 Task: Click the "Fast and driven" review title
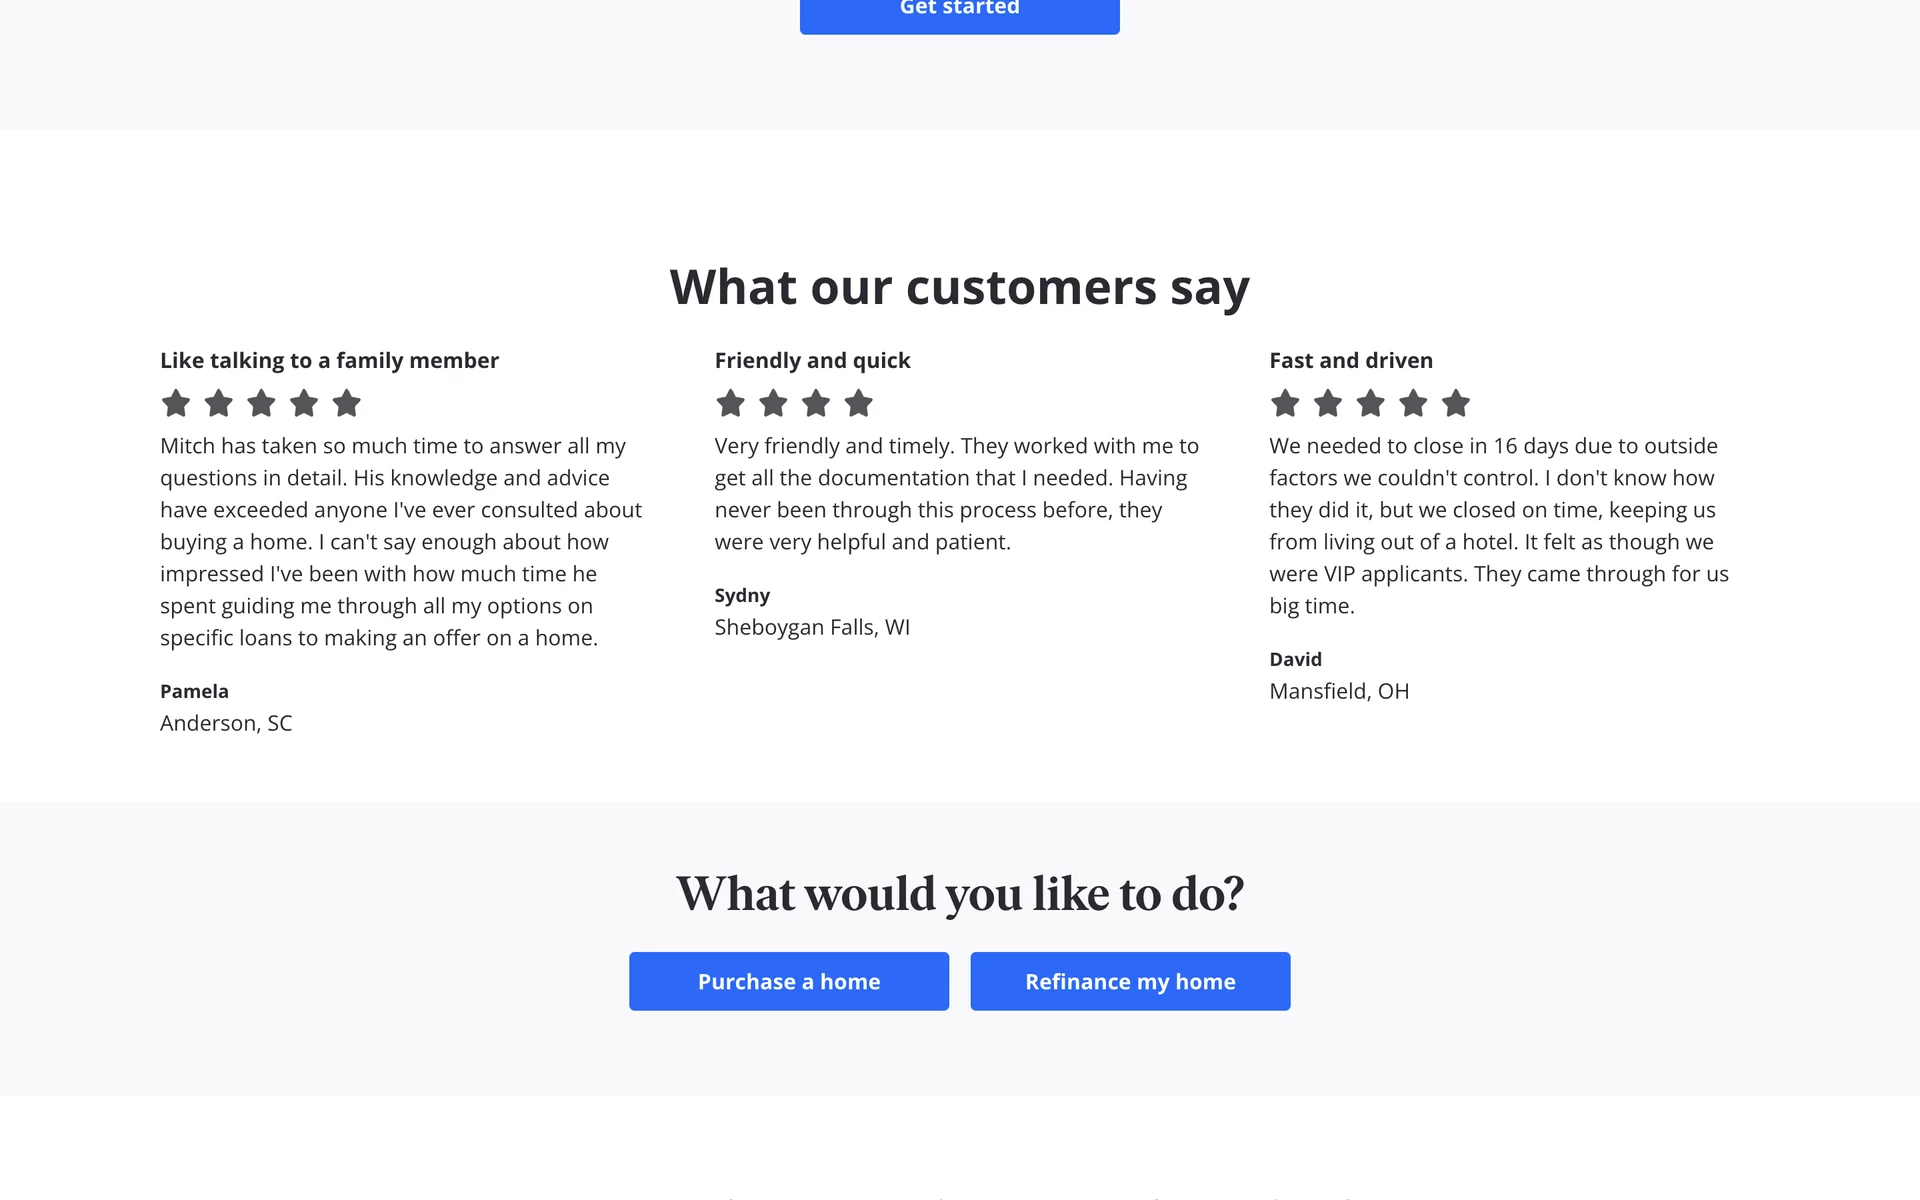click(x=1351, y=360)
